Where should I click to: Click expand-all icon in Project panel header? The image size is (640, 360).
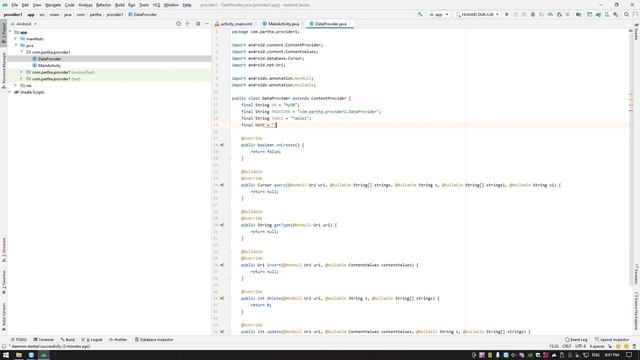187,24
